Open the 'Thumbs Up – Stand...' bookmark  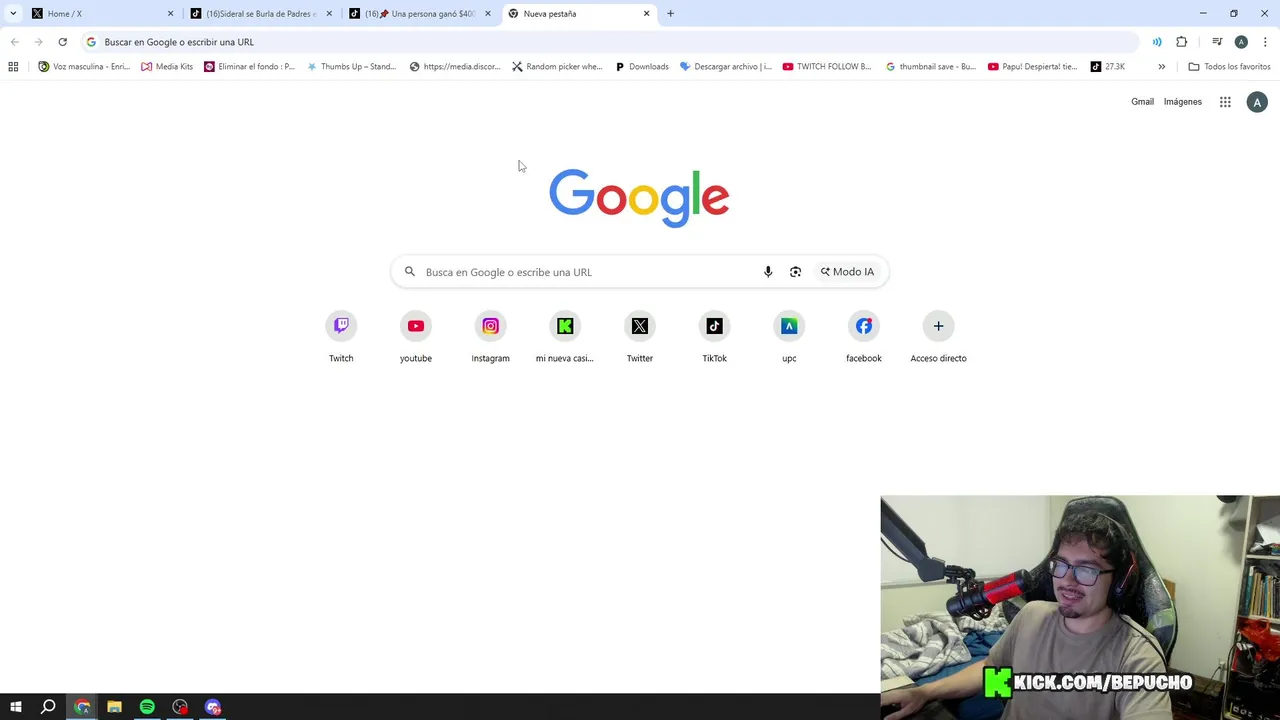[x=352, y=67]
